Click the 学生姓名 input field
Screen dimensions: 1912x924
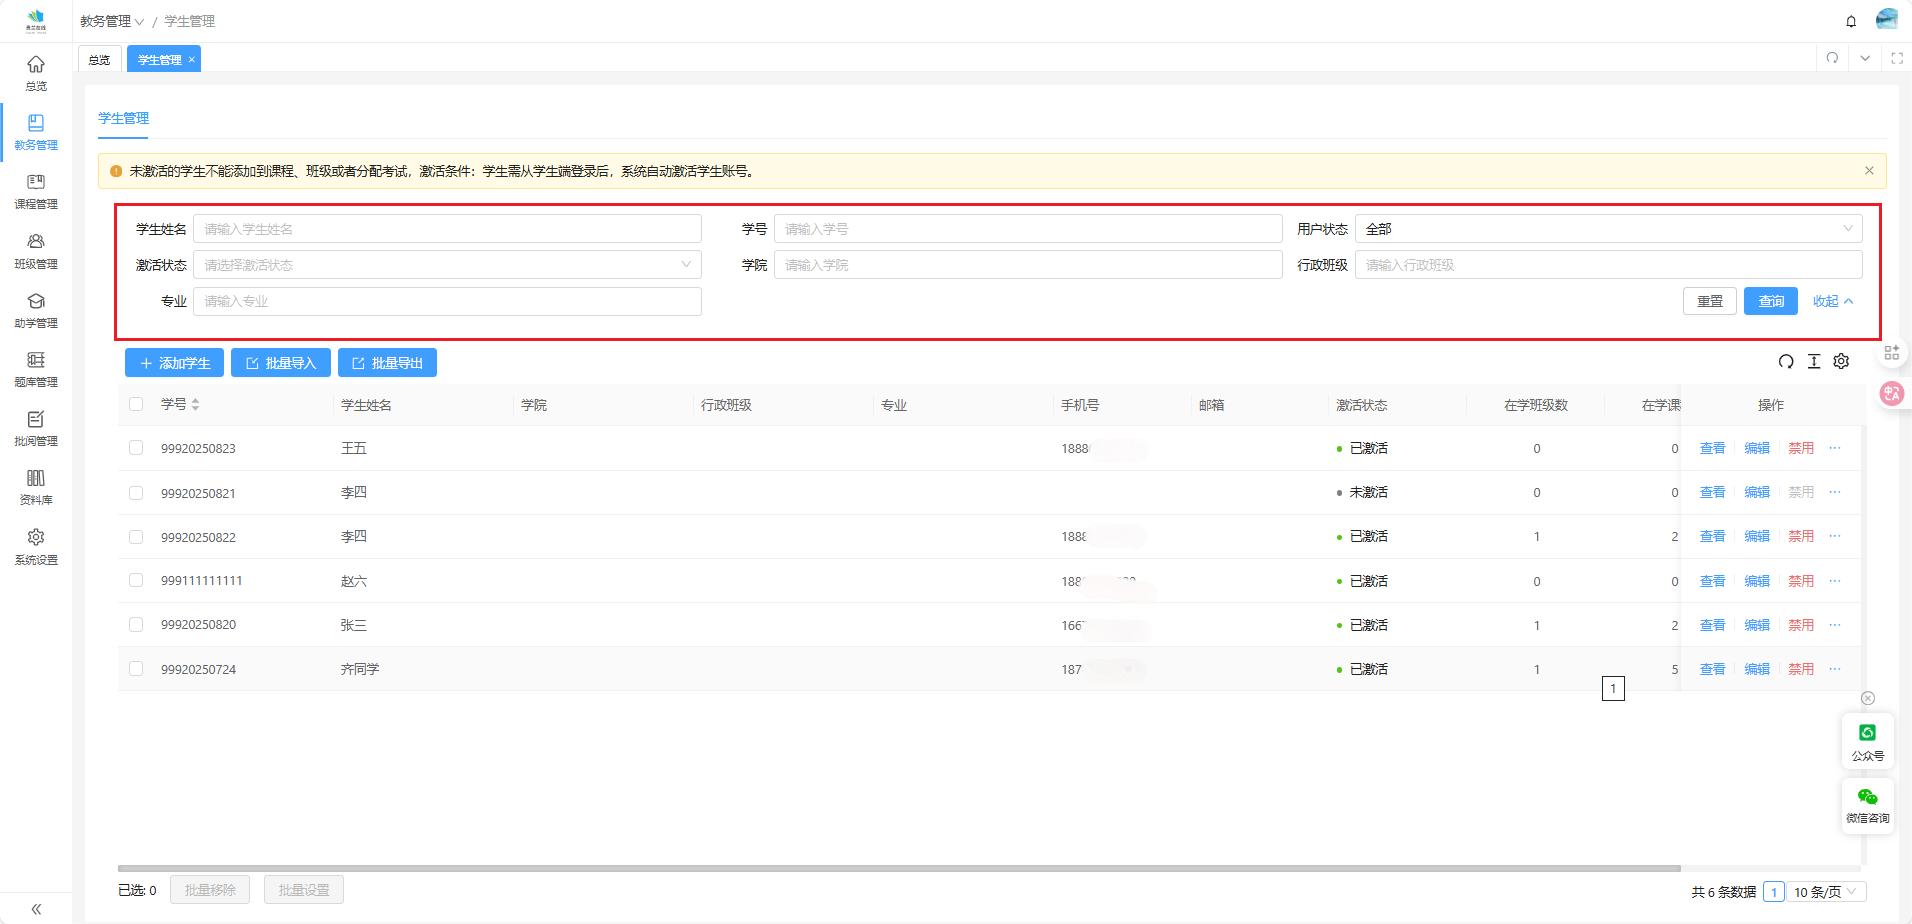coord(447,229)
